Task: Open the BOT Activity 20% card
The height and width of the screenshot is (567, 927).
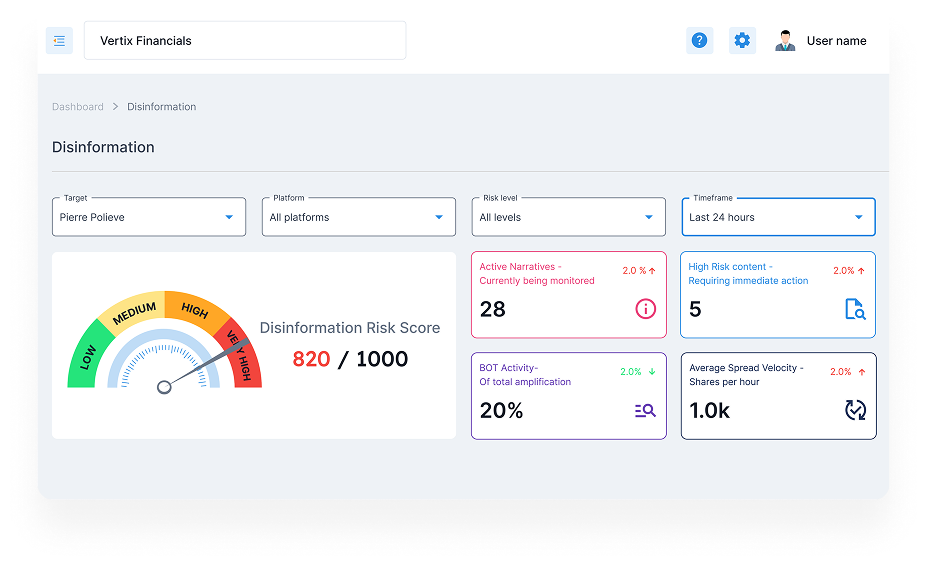Action: coord(569,396)
